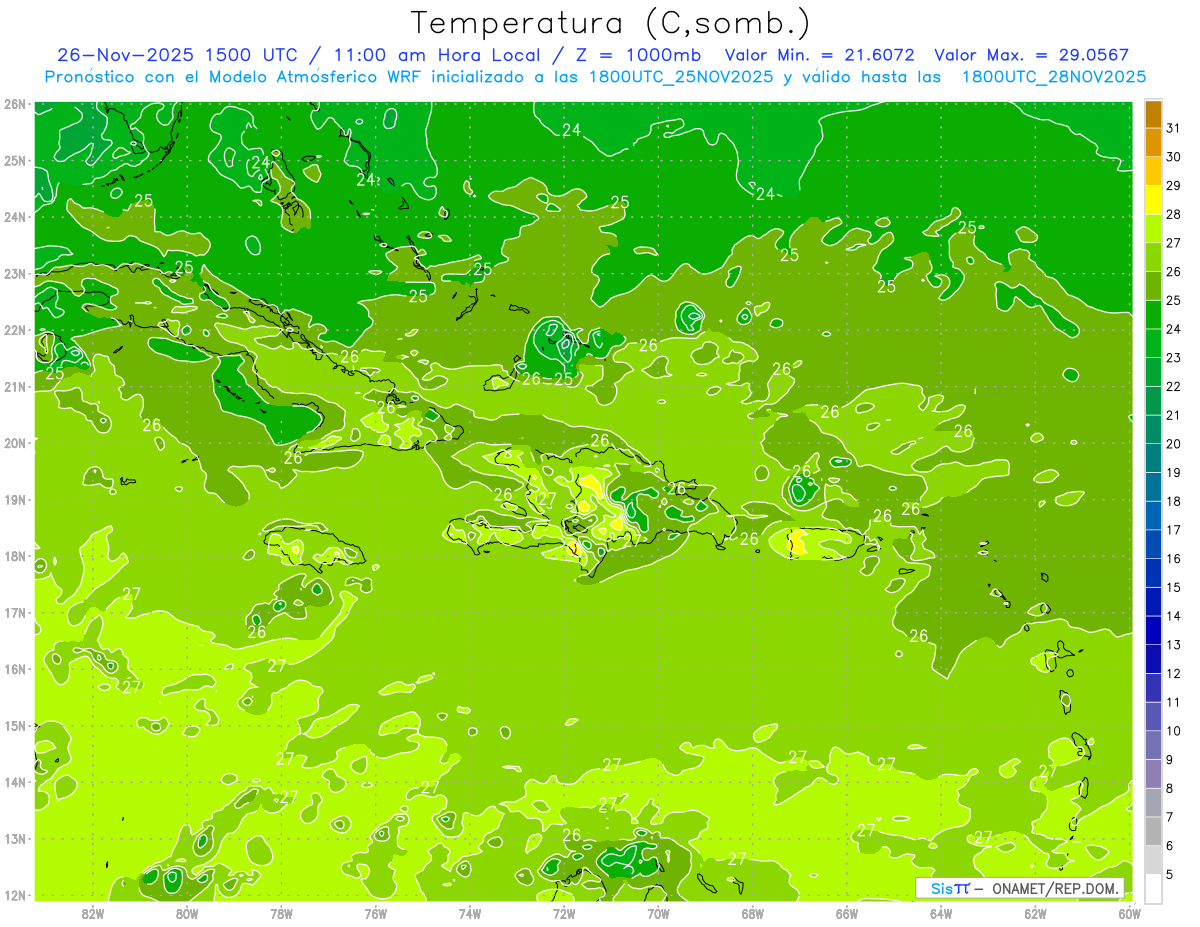Click the "SisPI - ONAMET/REP.DOM." credit label
The height and width of the screenshot is (927, 1200).
[x=1020, y=888]
